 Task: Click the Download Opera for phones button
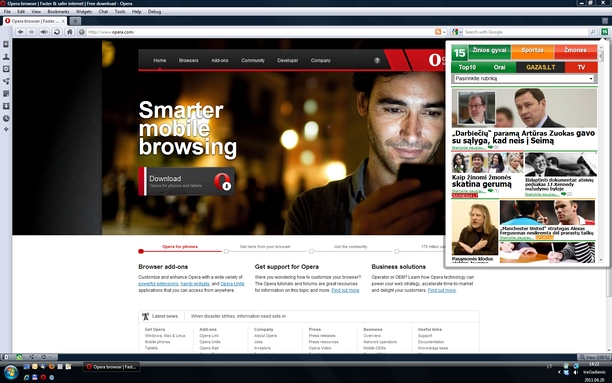pos(187,181)
